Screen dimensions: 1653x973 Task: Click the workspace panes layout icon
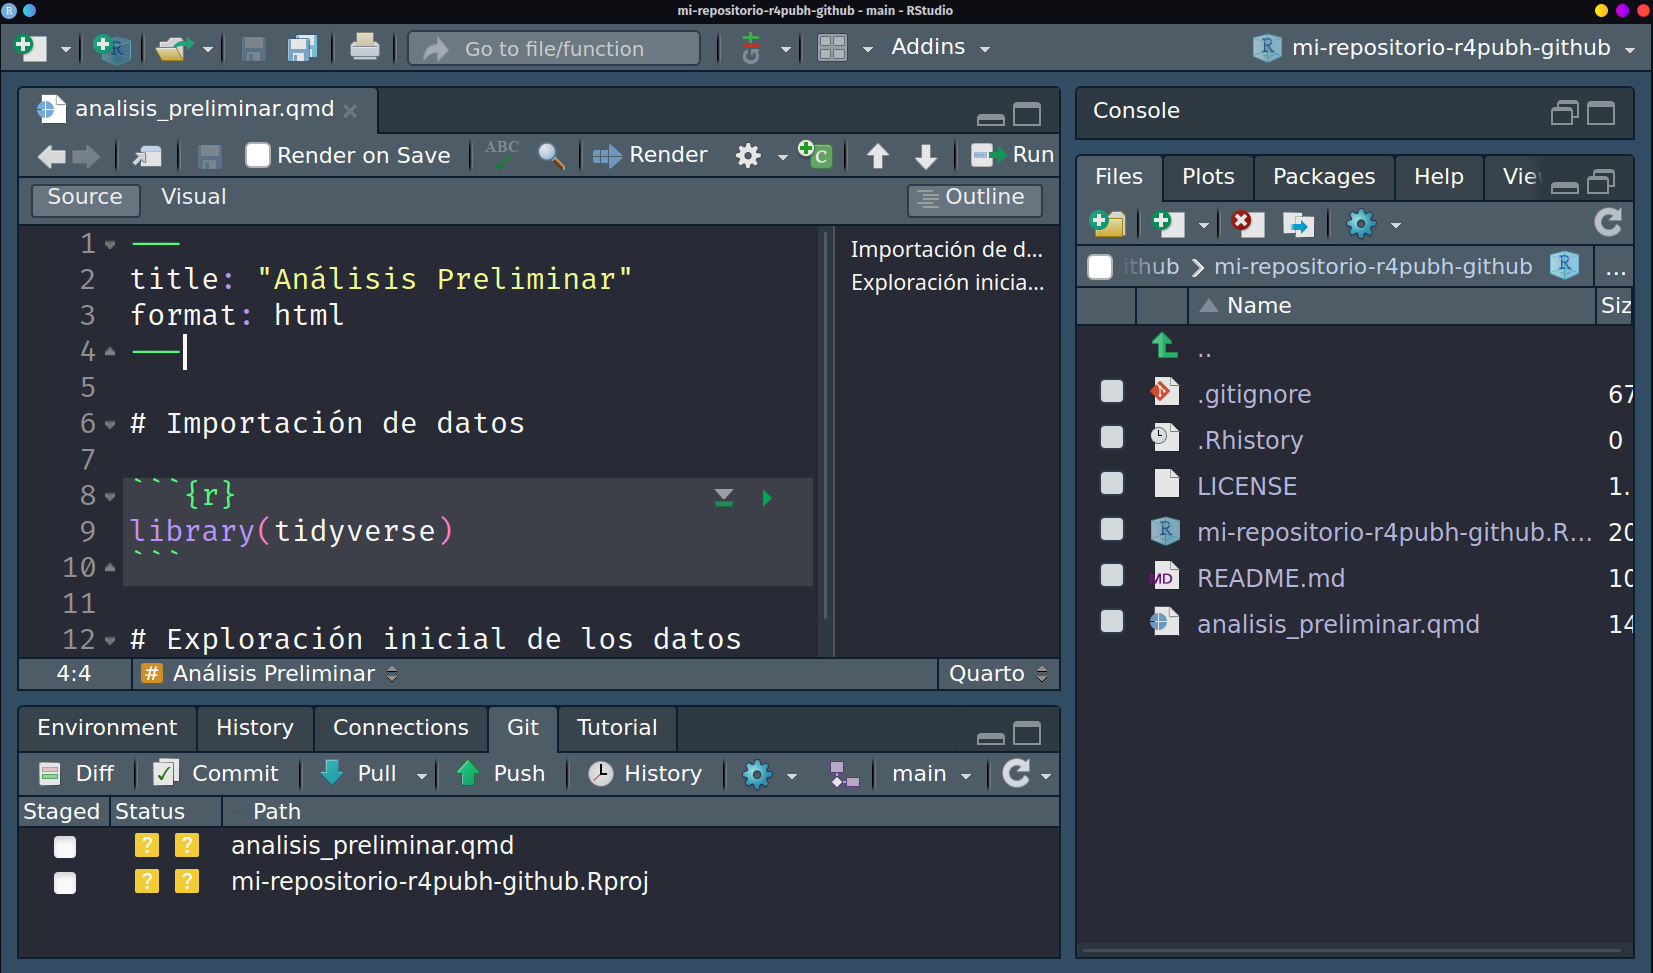(x=832, y=48)
